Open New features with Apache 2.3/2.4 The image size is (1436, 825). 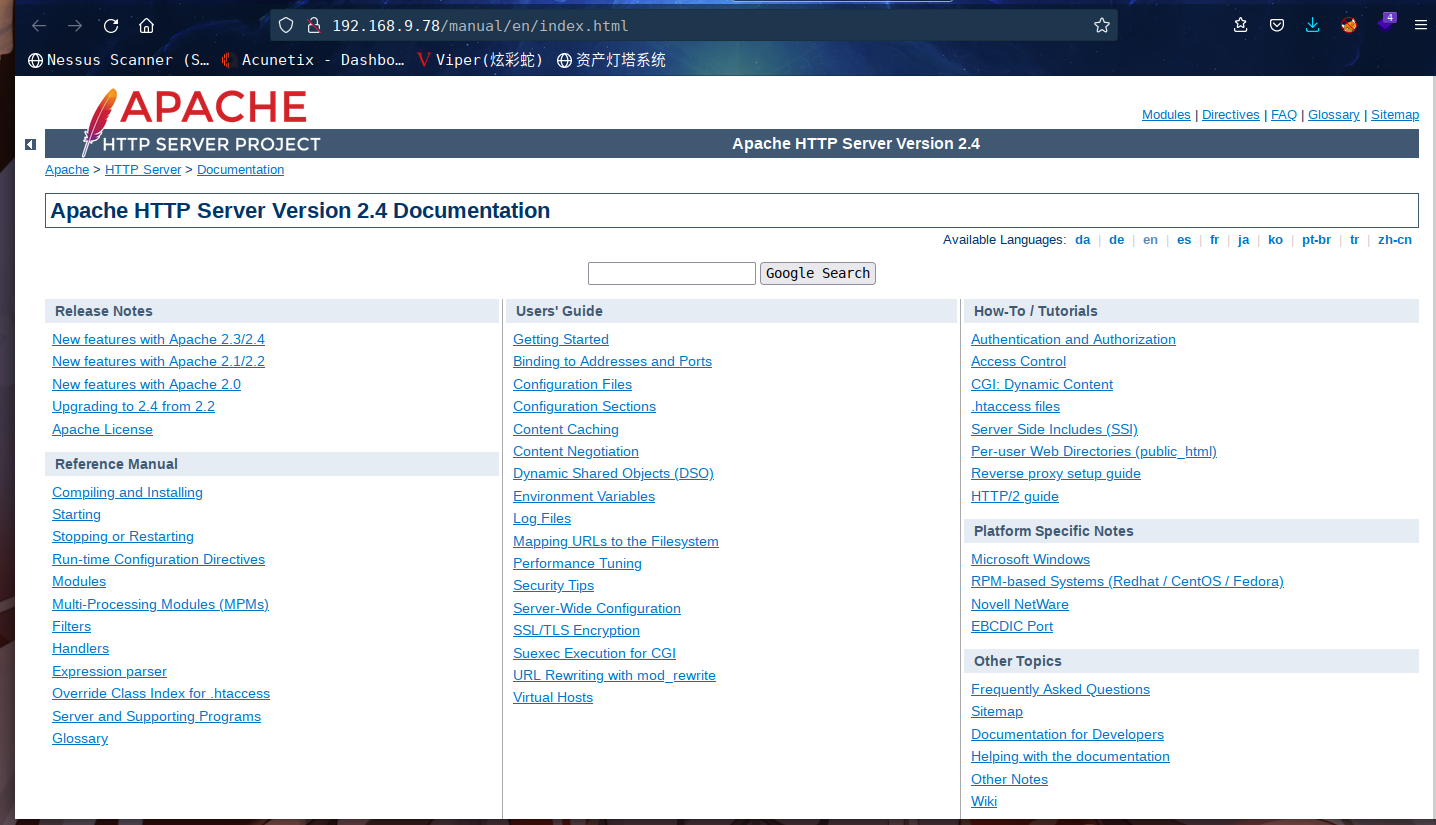point(158,339)
